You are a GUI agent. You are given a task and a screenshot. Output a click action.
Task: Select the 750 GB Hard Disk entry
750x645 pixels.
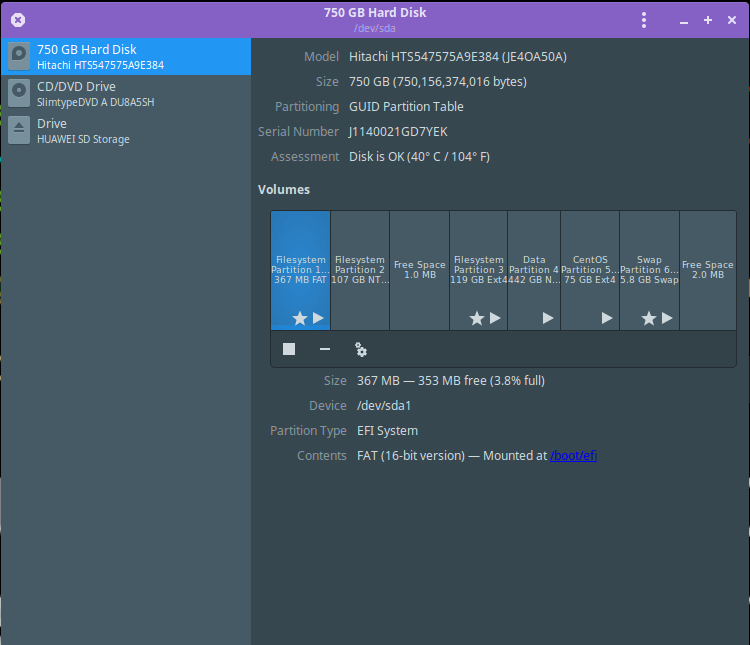point(125,57)
